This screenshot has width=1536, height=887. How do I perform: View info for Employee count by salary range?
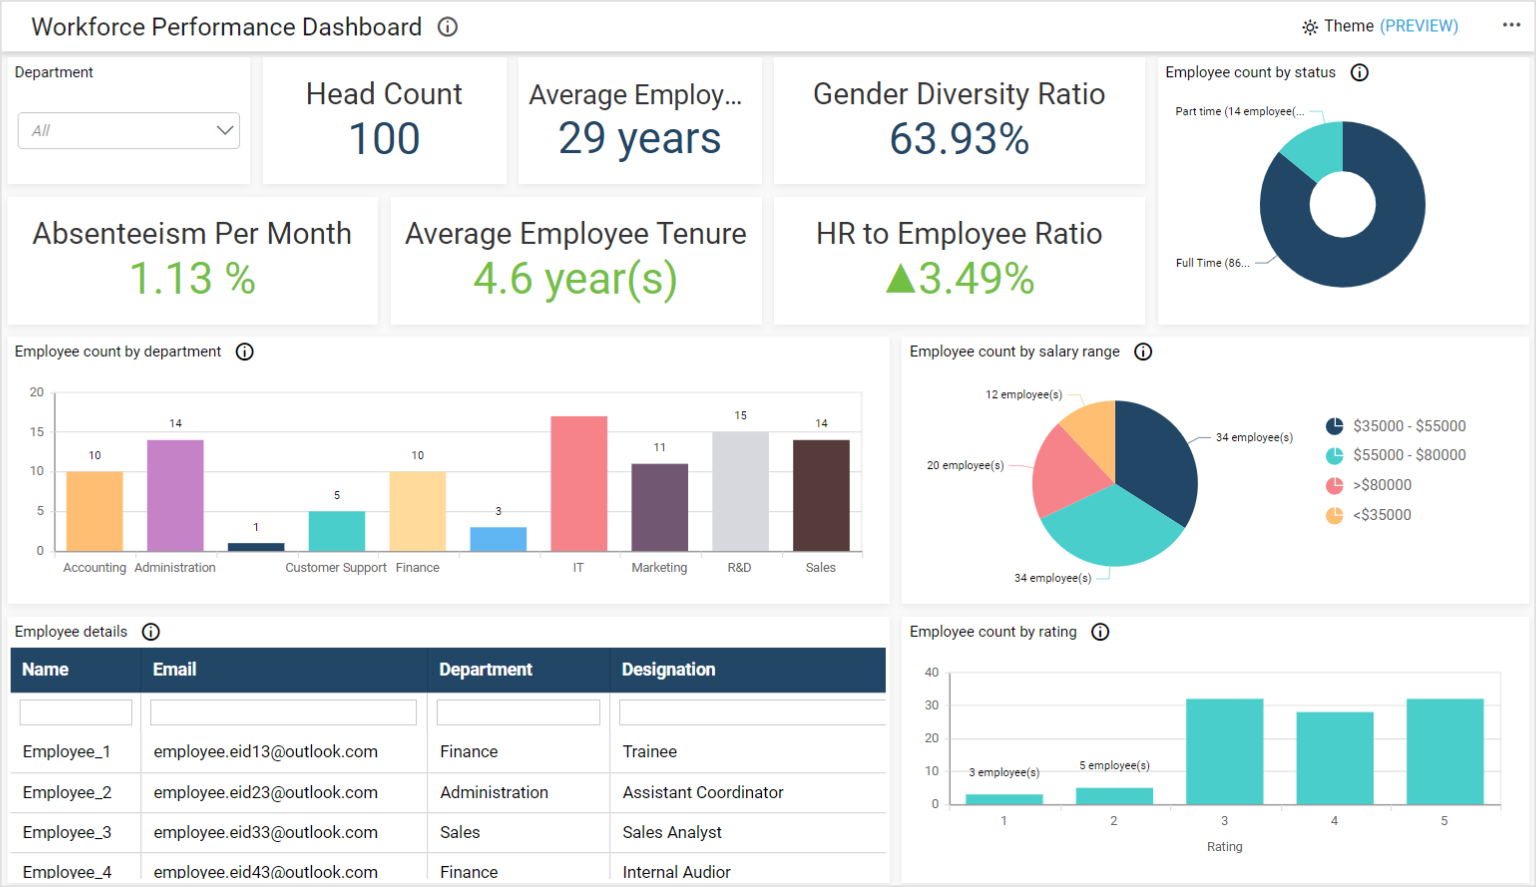[x=1143, y=351]
